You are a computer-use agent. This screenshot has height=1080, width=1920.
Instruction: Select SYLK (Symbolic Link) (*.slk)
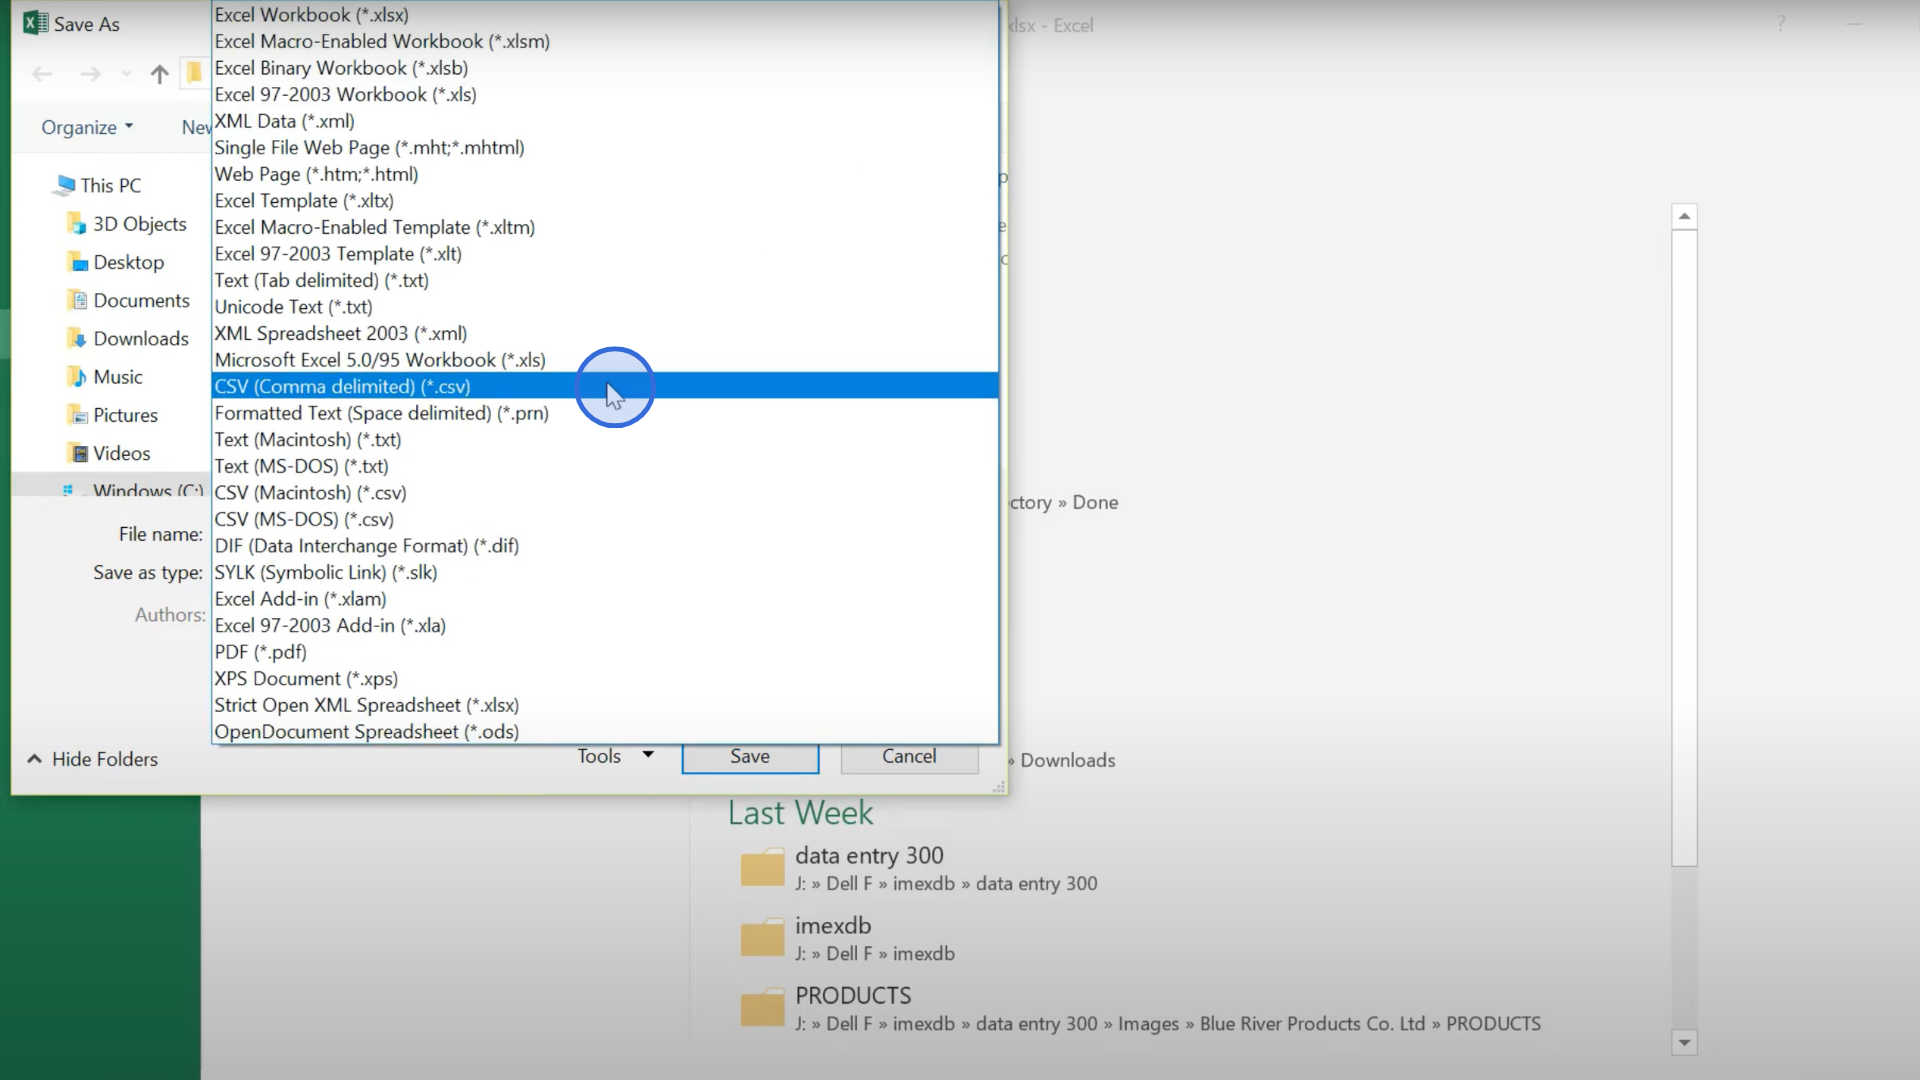[x=605, y=572]
